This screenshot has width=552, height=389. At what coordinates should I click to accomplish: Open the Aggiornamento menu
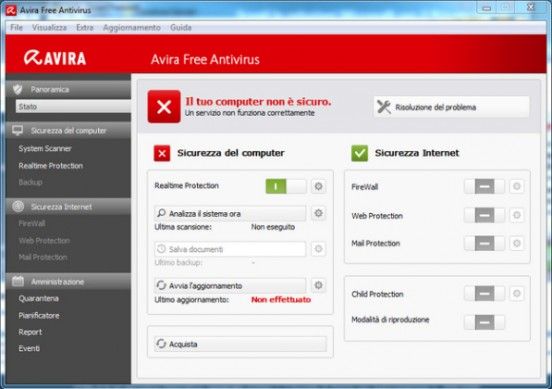pos(132,27)
